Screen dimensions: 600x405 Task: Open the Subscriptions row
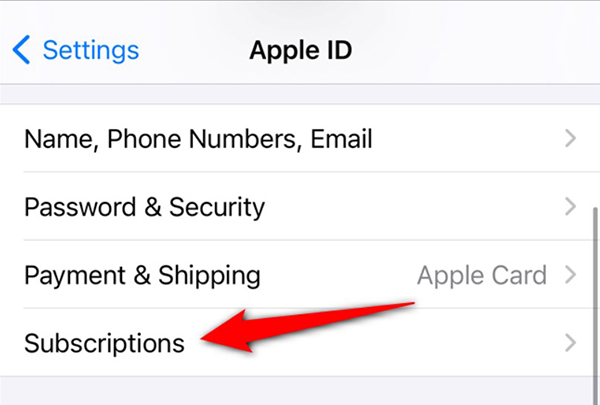tap(300, 343)
